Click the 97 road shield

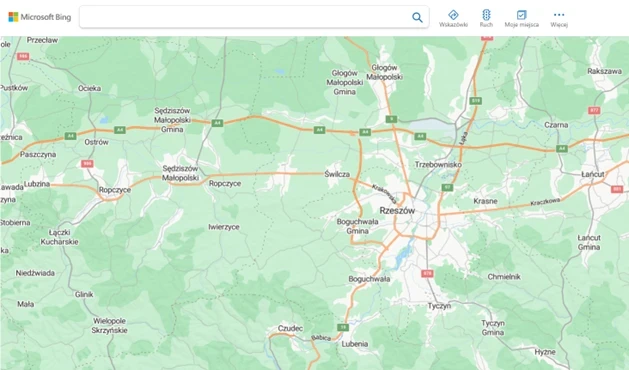447,187
